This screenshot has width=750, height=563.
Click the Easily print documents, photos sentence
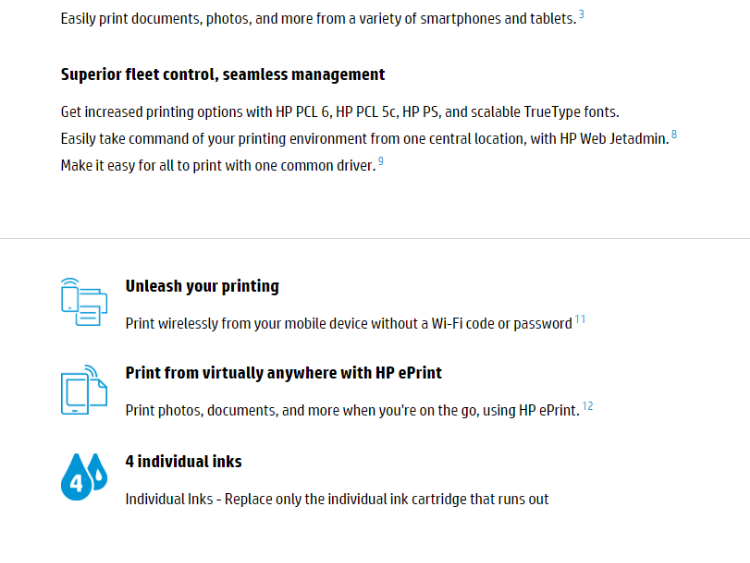tap(319, 19)
